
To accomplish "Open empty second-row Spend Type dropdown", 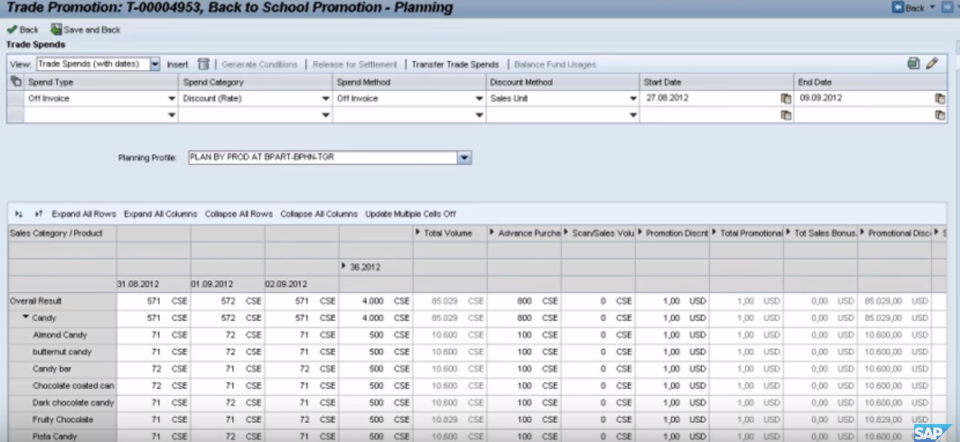I will (171, 115).
